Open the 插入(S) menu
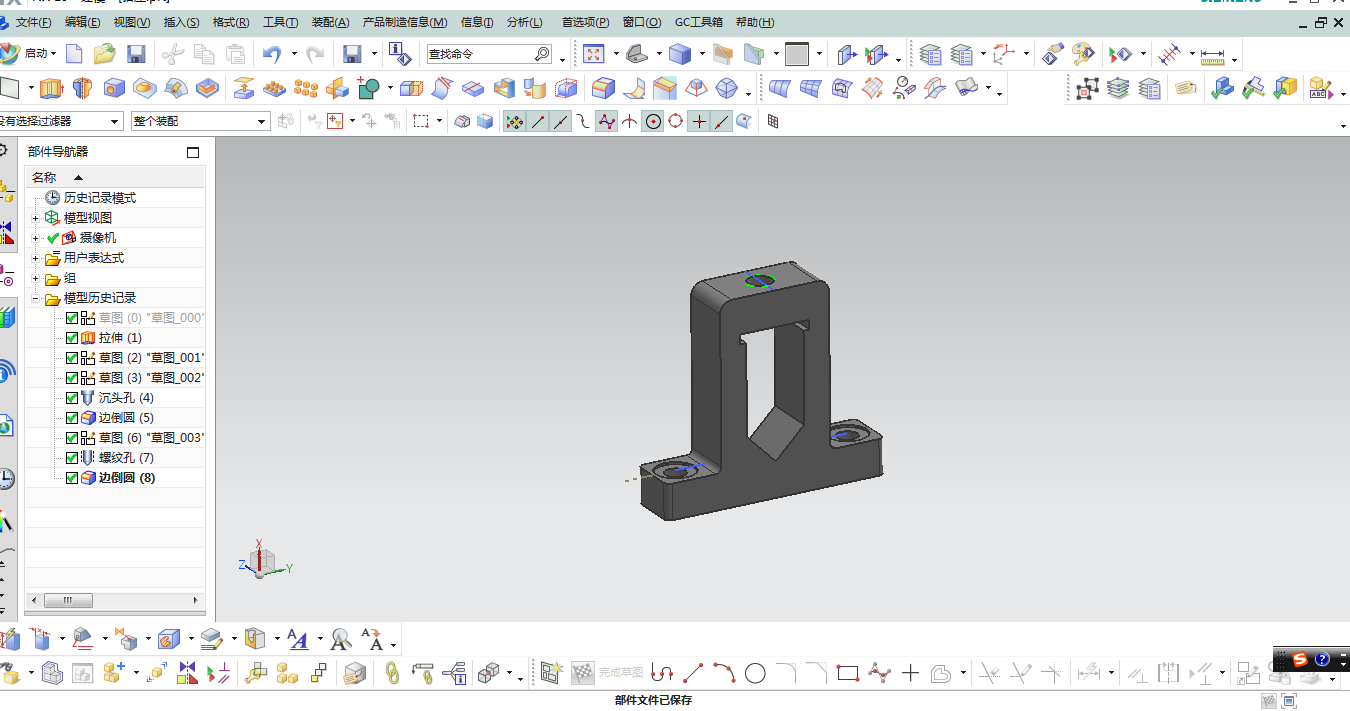This screenshot has width=1350, height=711. [181, 22]
